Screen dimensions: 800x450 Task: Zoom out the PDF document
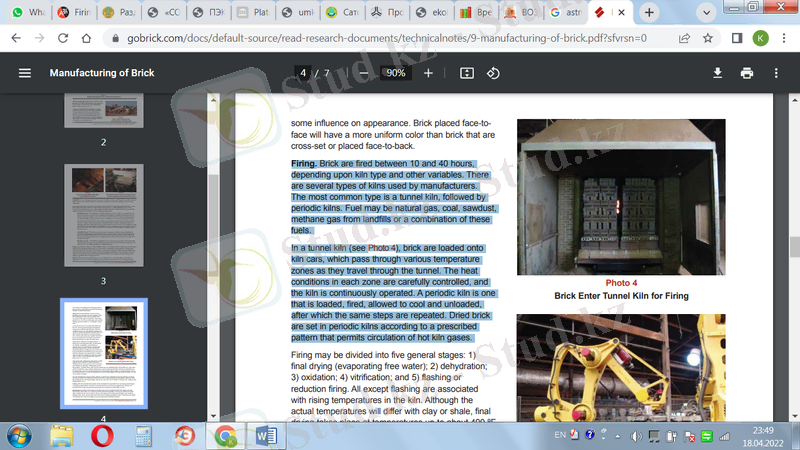point(362,73)
